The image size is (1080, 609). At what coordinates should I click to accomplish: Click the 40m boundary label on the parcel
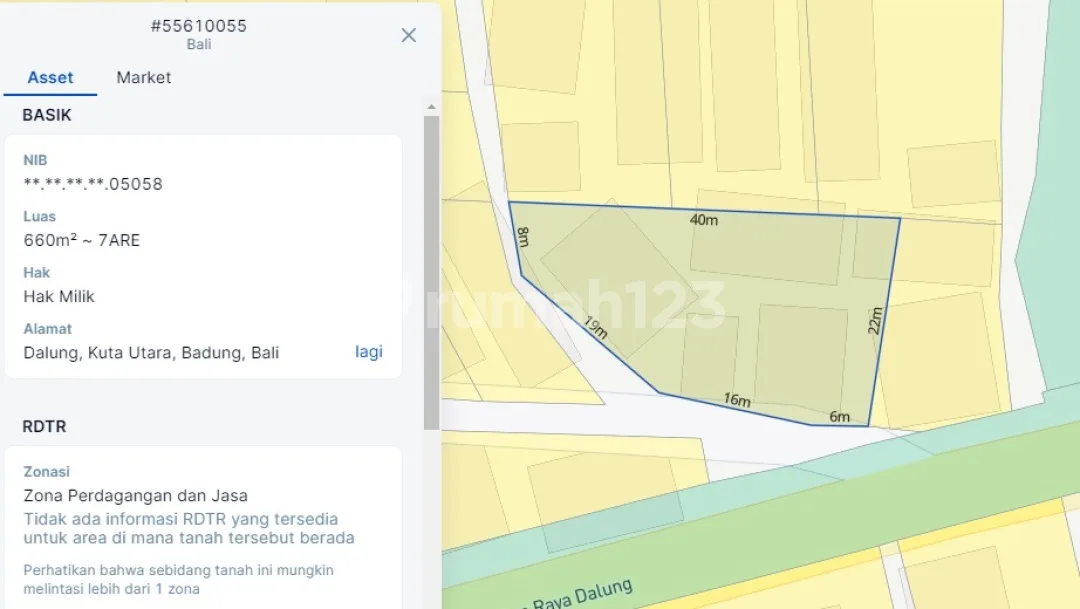(x=704, y=220)
